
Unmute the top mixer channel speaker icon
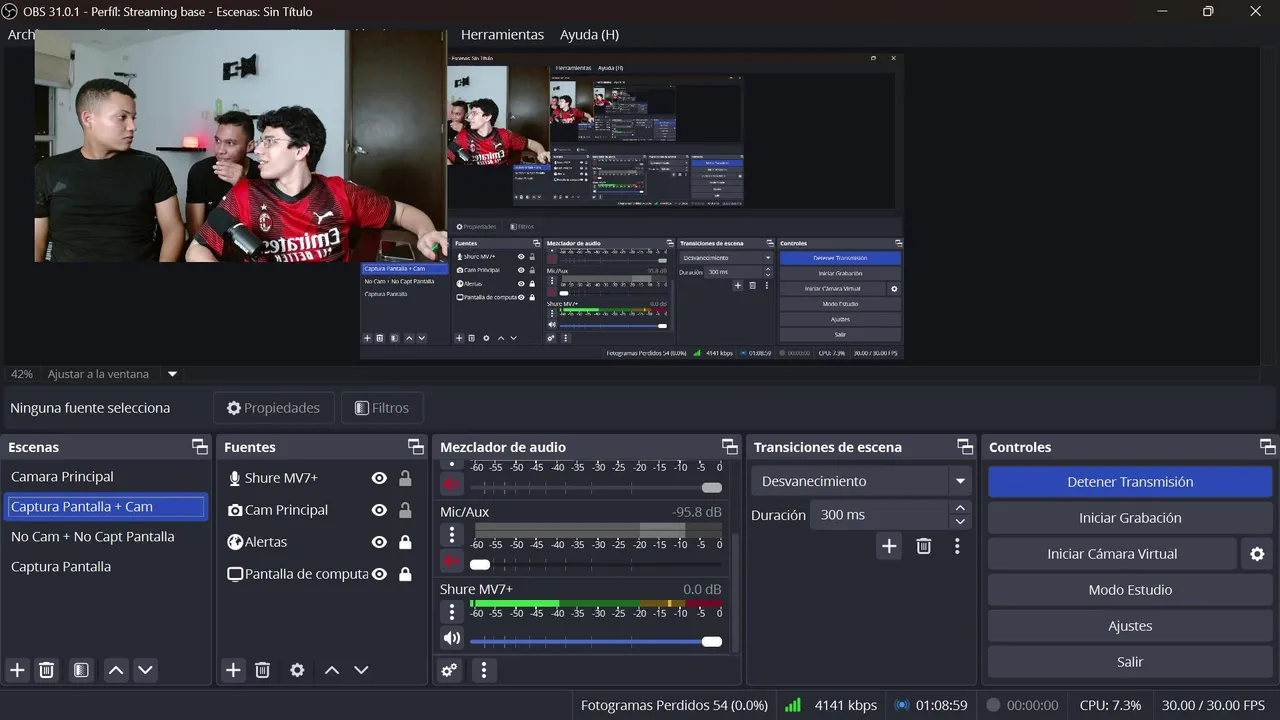pos(452,485)
